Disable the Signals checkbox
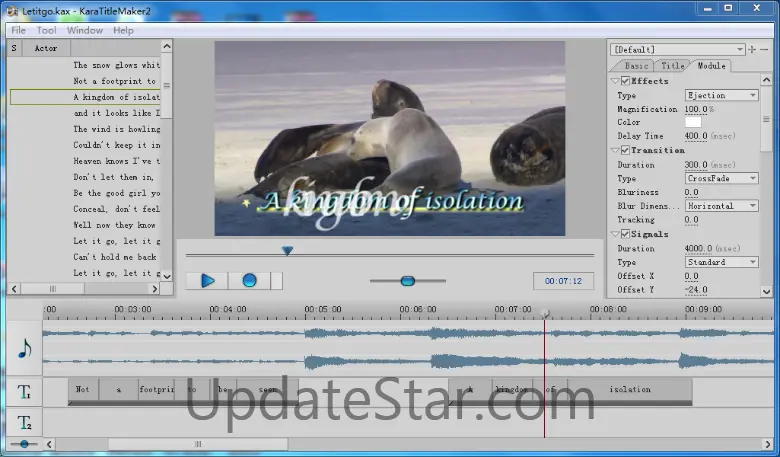 pyautogui.click(x=626, y=234)
